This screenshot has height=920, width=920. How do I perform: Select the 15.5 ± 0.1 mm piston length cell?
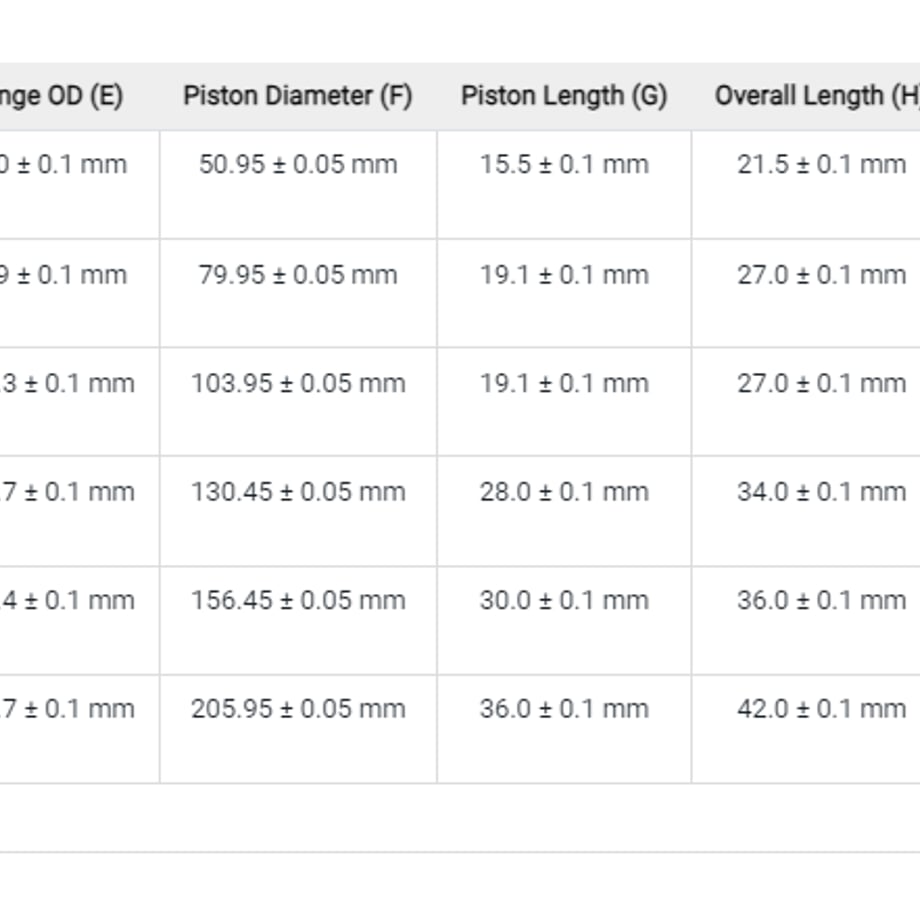(x=564, y=184)
